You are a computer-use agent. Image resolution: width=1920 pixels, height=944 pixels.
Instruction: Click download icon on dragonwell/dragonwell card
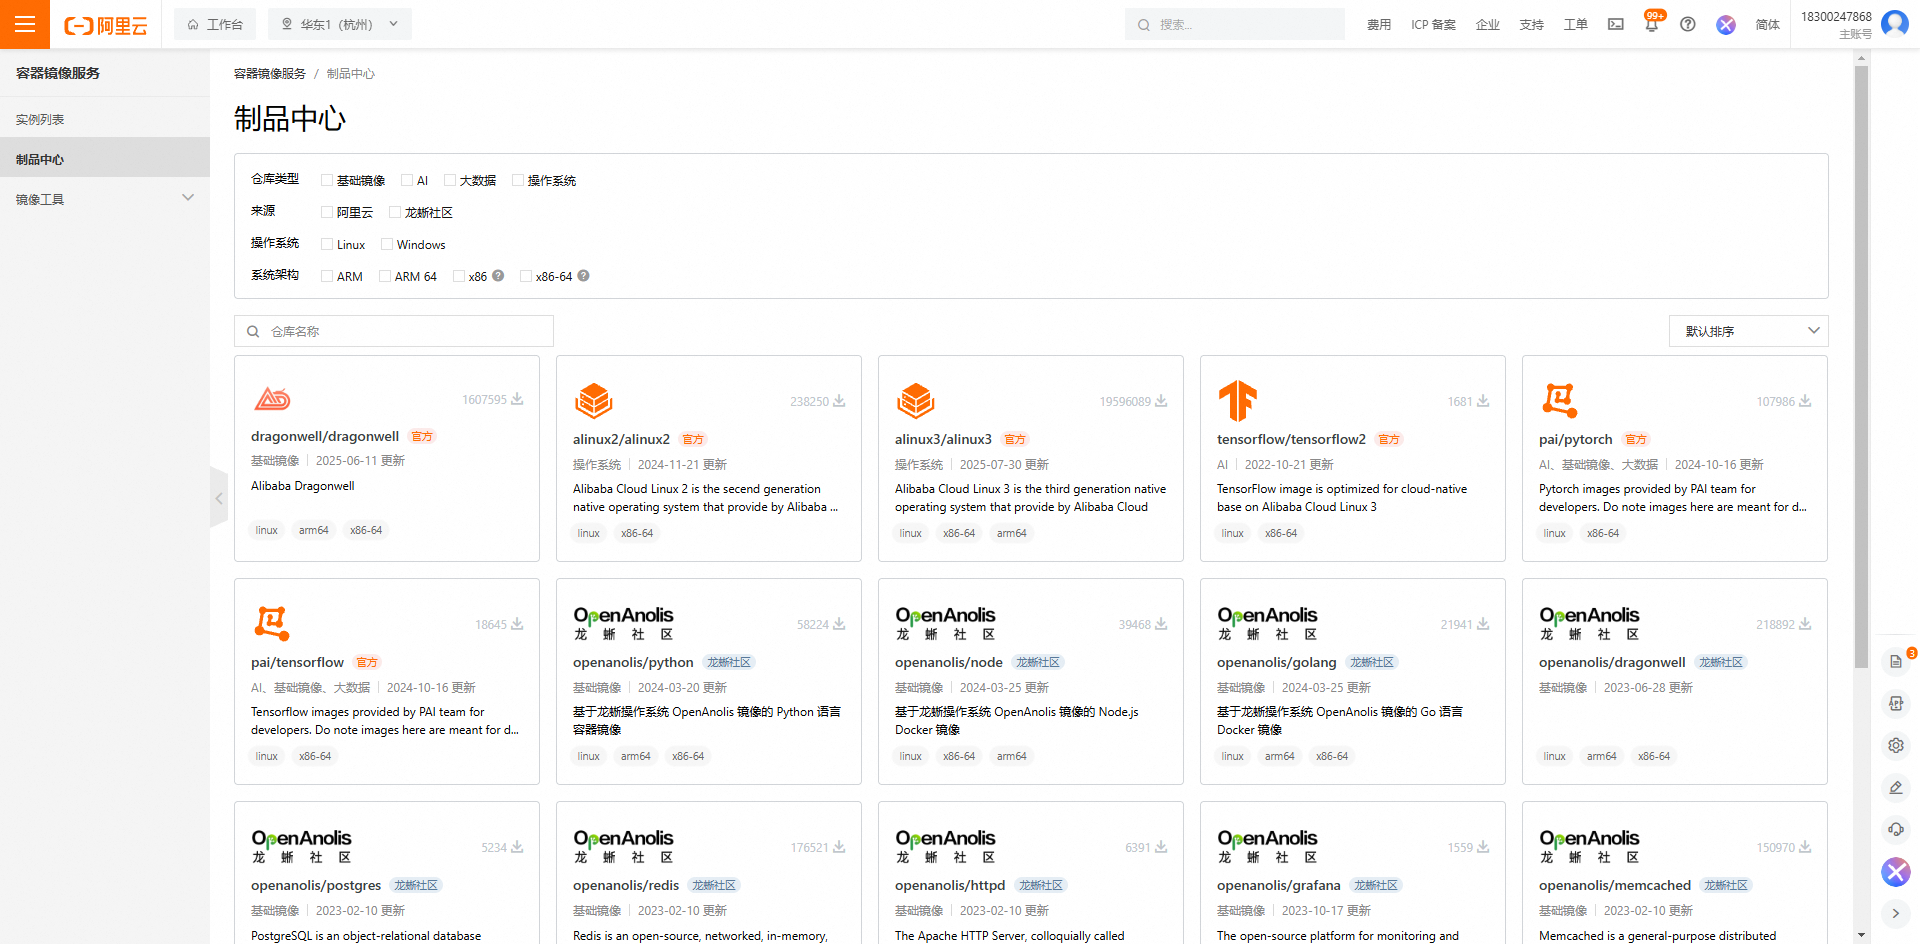click(517, 399)
